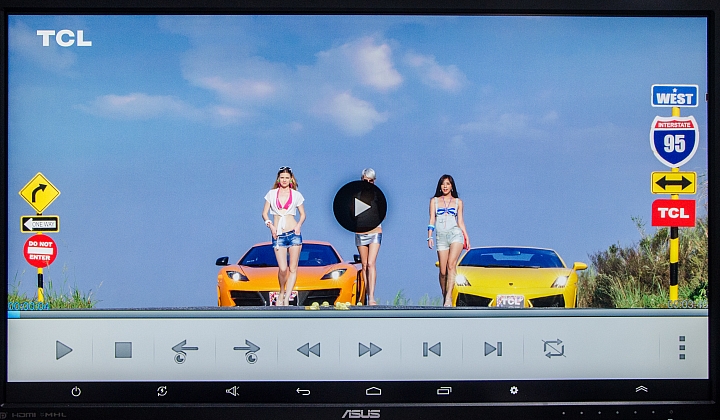Skip to the next track
Screen dimensions: 720x420
(x=493, y=349)
